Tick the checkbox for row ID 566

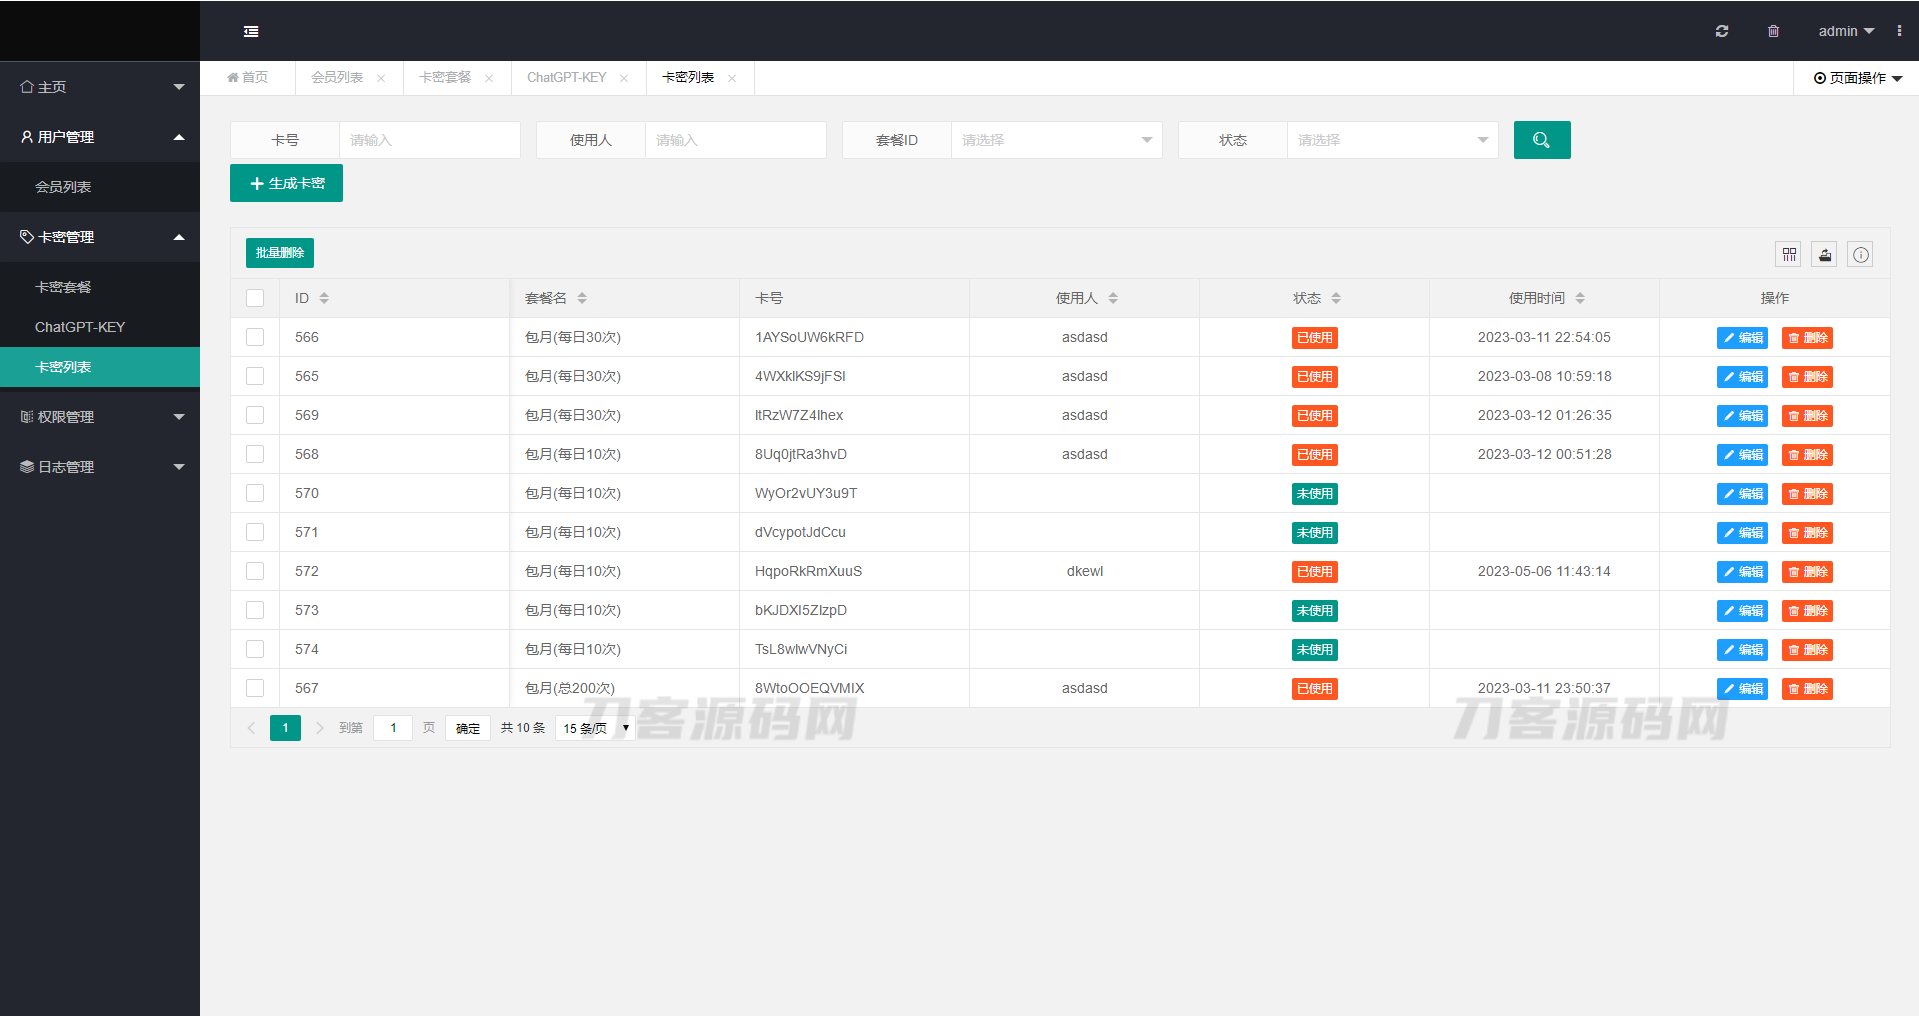point(255,337)
